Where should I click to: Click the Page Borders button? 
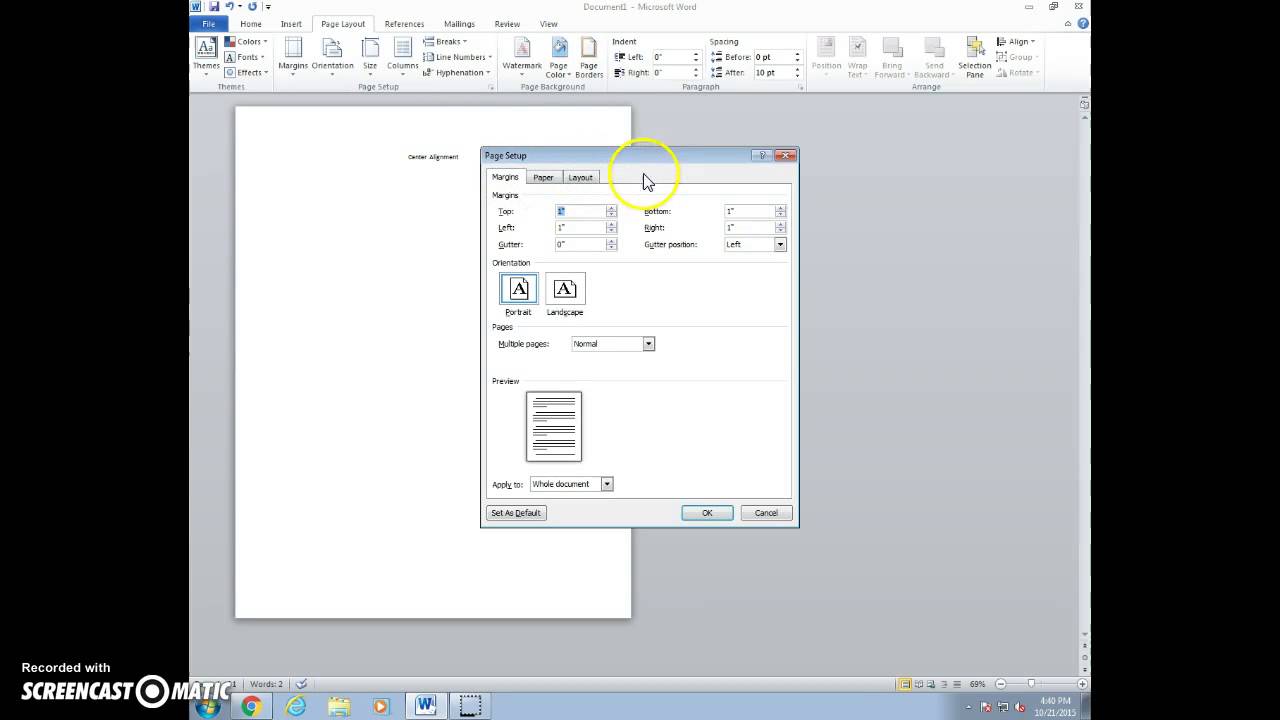click(x=589, y=58)
